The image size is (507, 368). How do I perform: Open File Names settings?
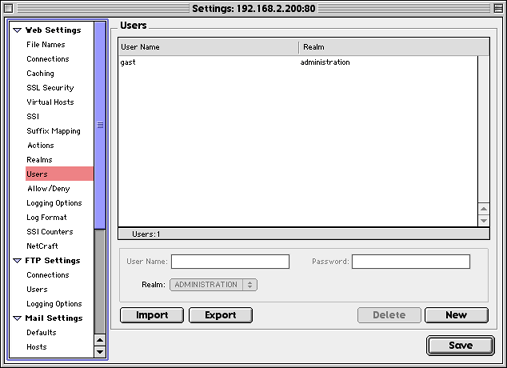click(46, 44)
